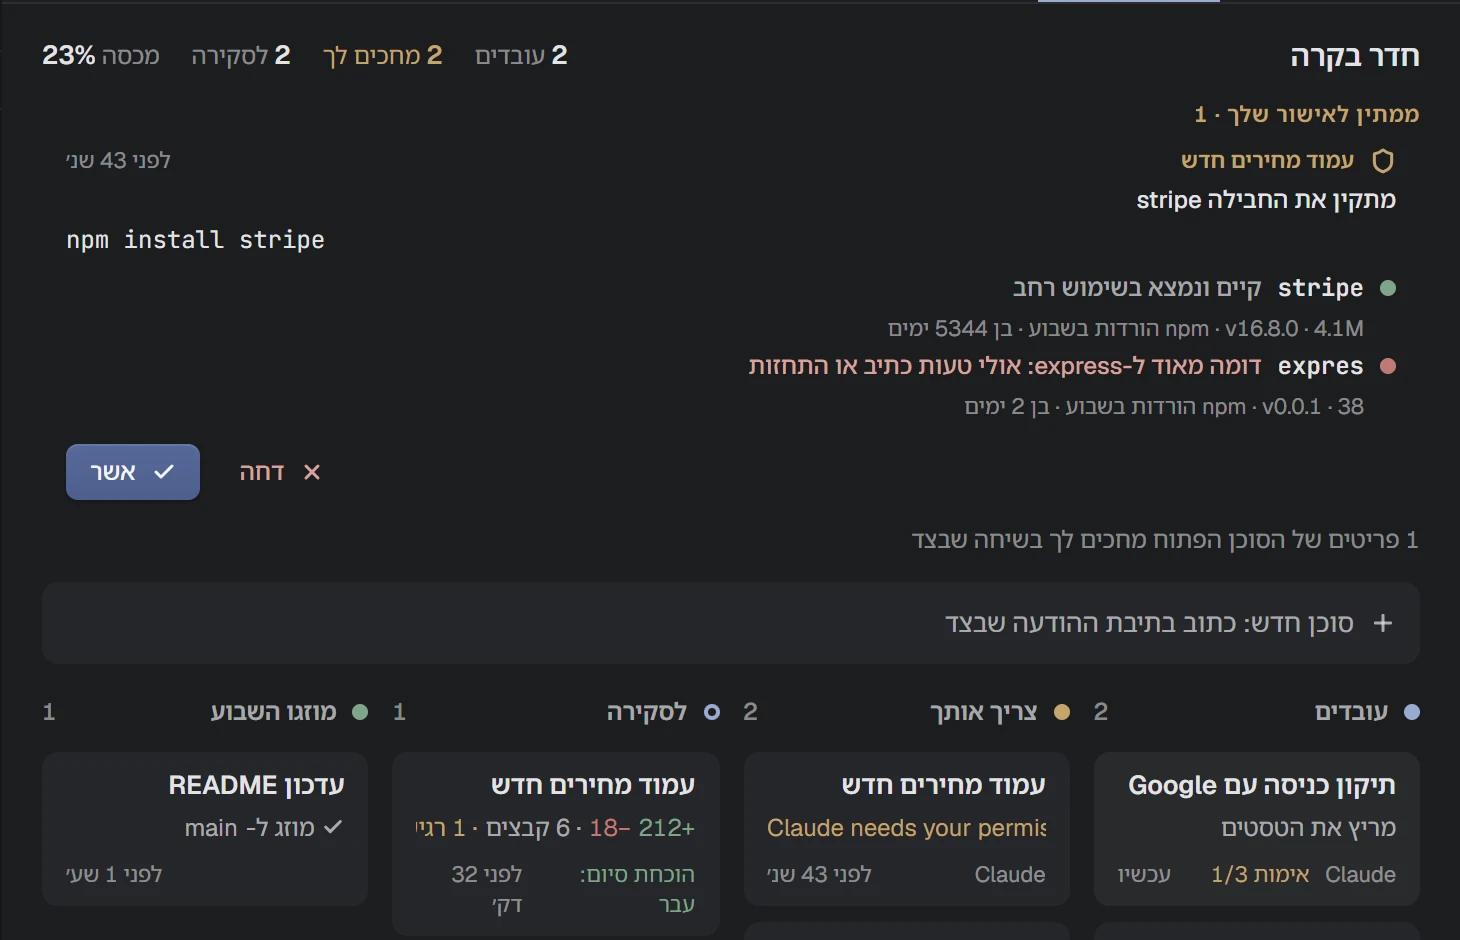Approve the request with the אשר button

(x=133, y=472)
